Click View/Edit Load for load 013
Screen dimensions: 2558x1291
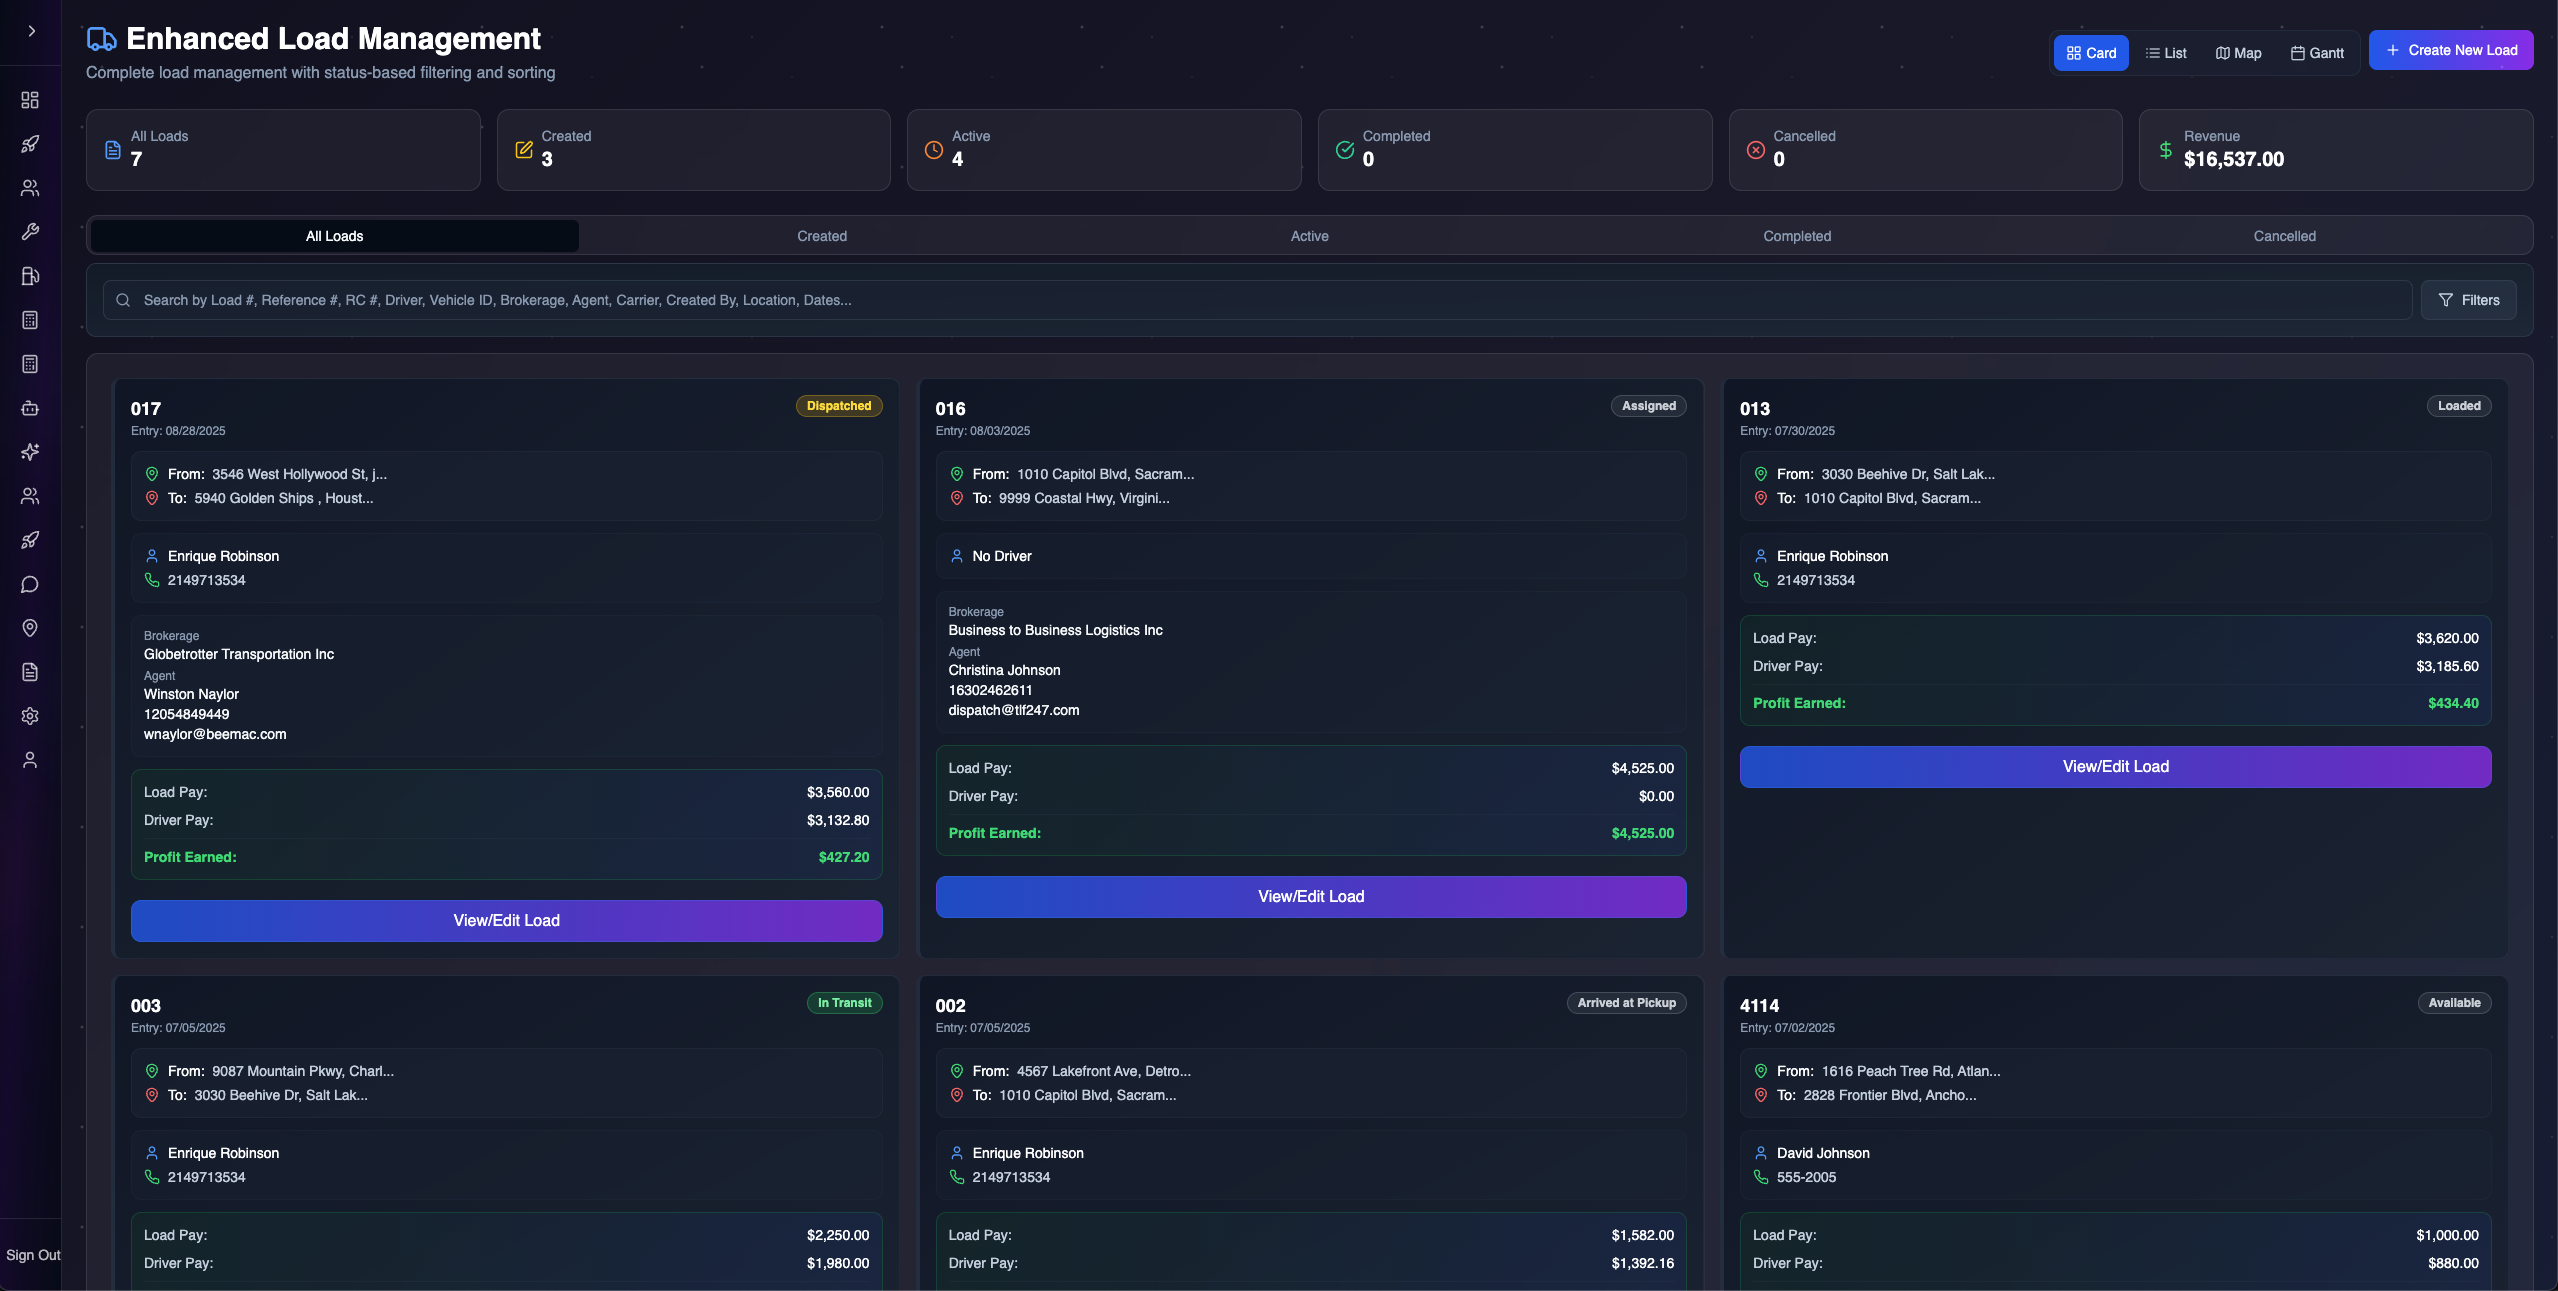click(x=2115, y=767)
